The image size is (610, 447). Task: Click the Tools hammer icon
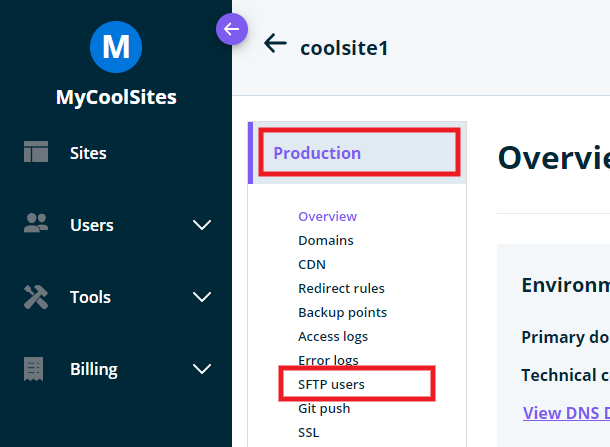click(36, 297)
